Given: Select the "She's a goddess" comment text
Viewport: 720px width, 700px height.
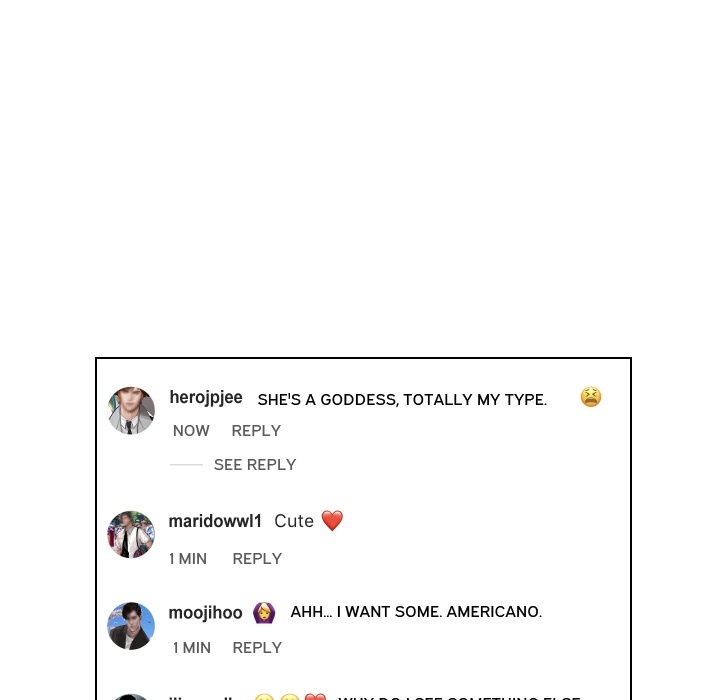Looking at the screenshot, I should 402,400.
